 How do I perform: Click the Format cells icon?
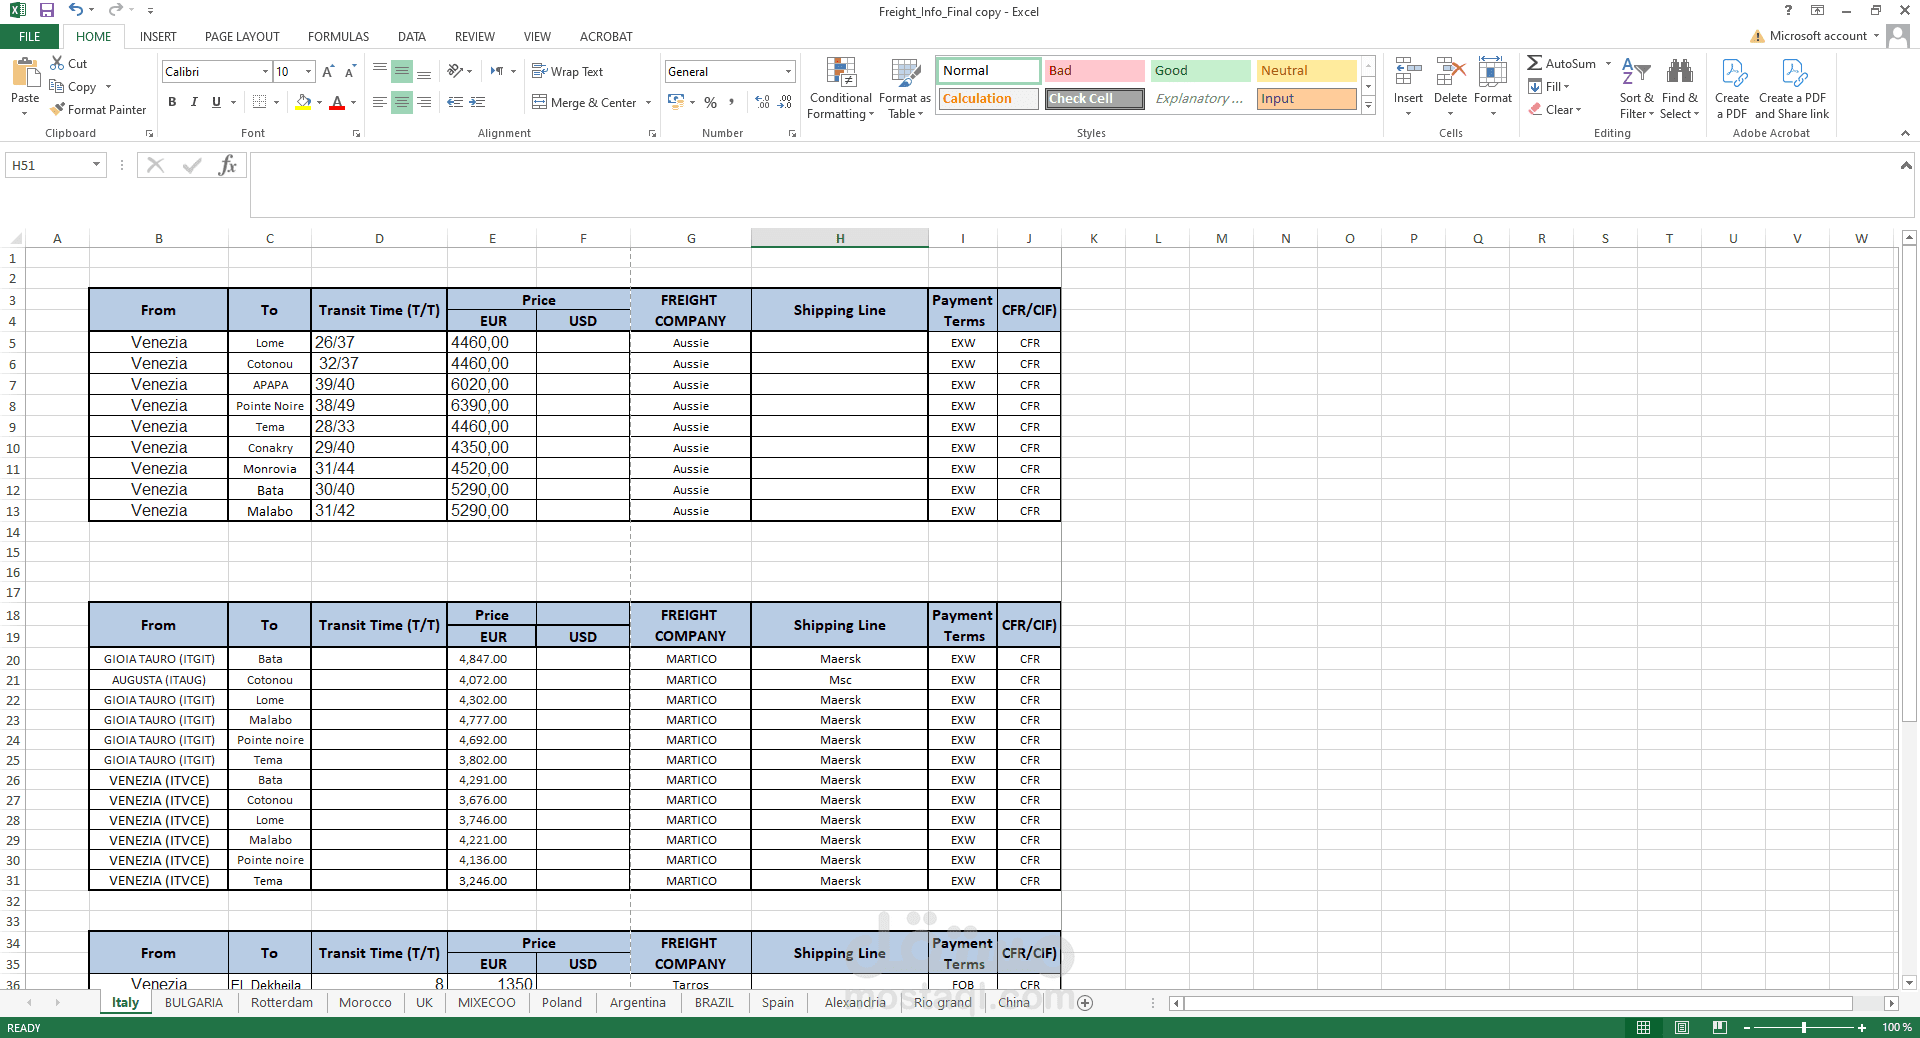[x=1492, y=72]
